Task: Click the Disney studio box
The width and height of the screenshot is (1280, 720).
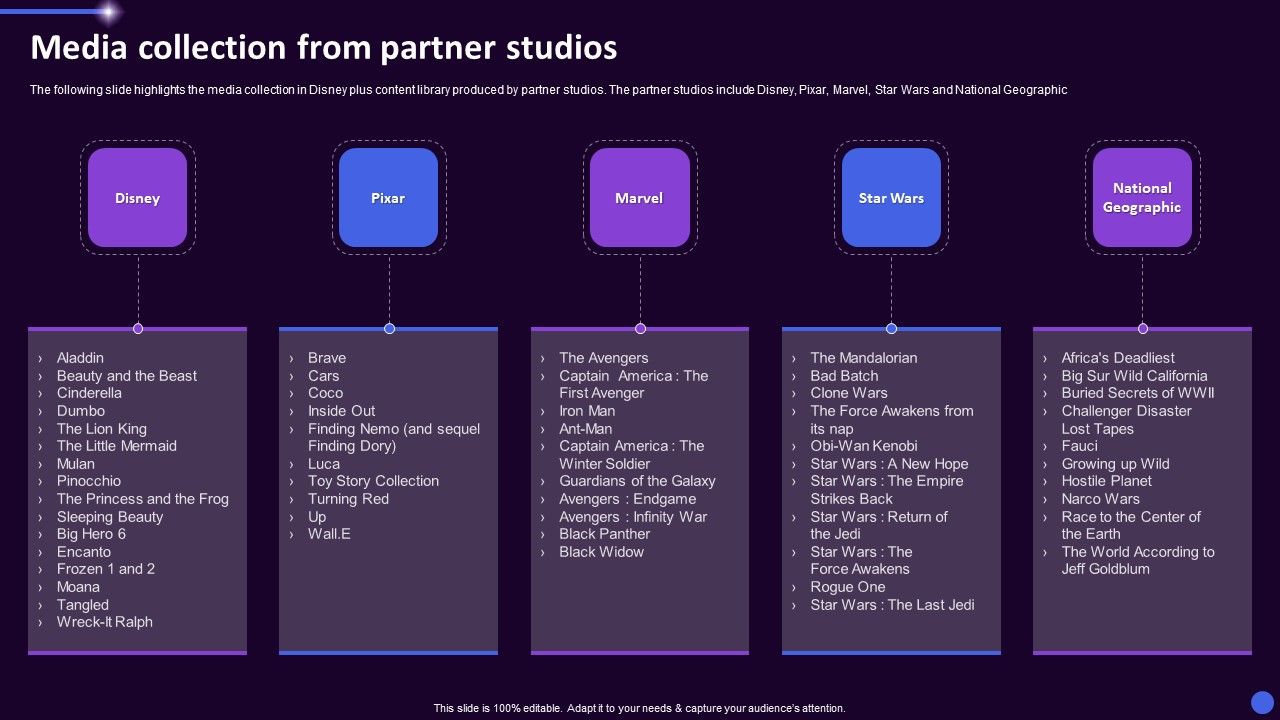Action: pyautogui.click(x=138, y=198)
